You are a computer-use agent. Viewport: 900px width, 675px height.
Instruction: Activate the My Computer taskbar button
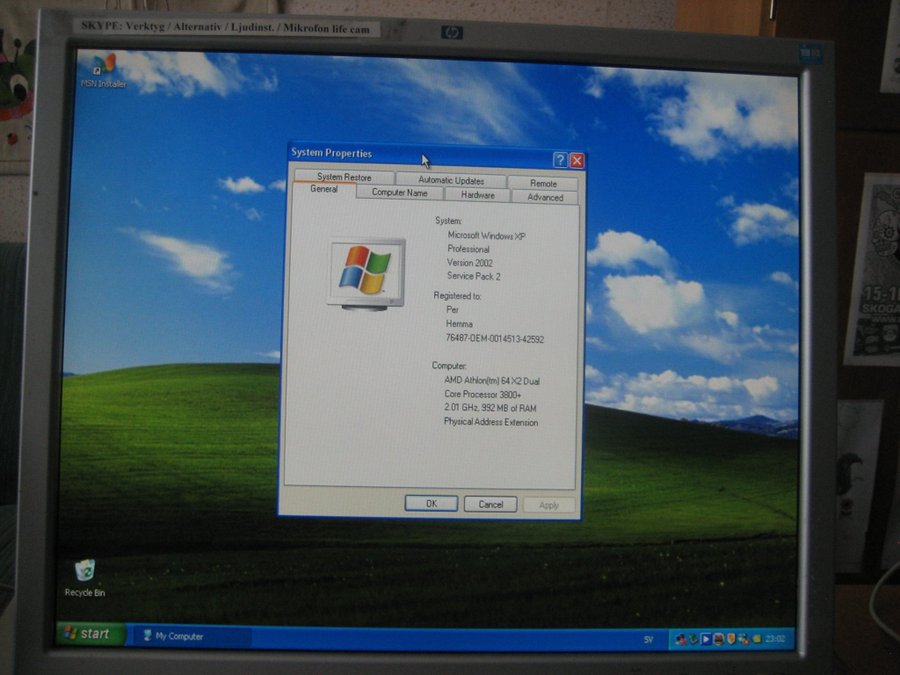click(x=191, y=636)
